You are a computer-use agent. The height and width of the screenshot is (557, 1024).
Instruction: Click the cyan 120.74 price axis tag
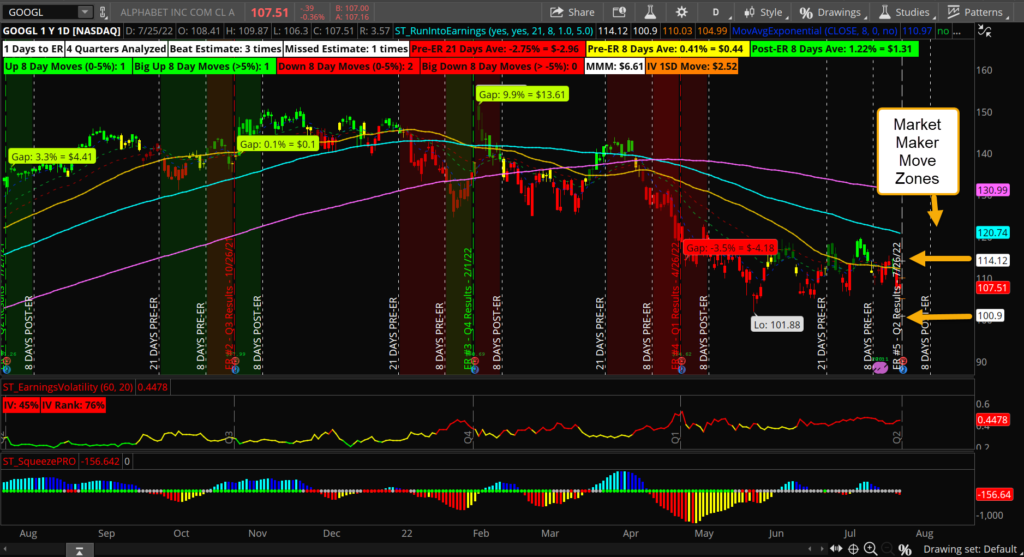[x=992, y=232]
